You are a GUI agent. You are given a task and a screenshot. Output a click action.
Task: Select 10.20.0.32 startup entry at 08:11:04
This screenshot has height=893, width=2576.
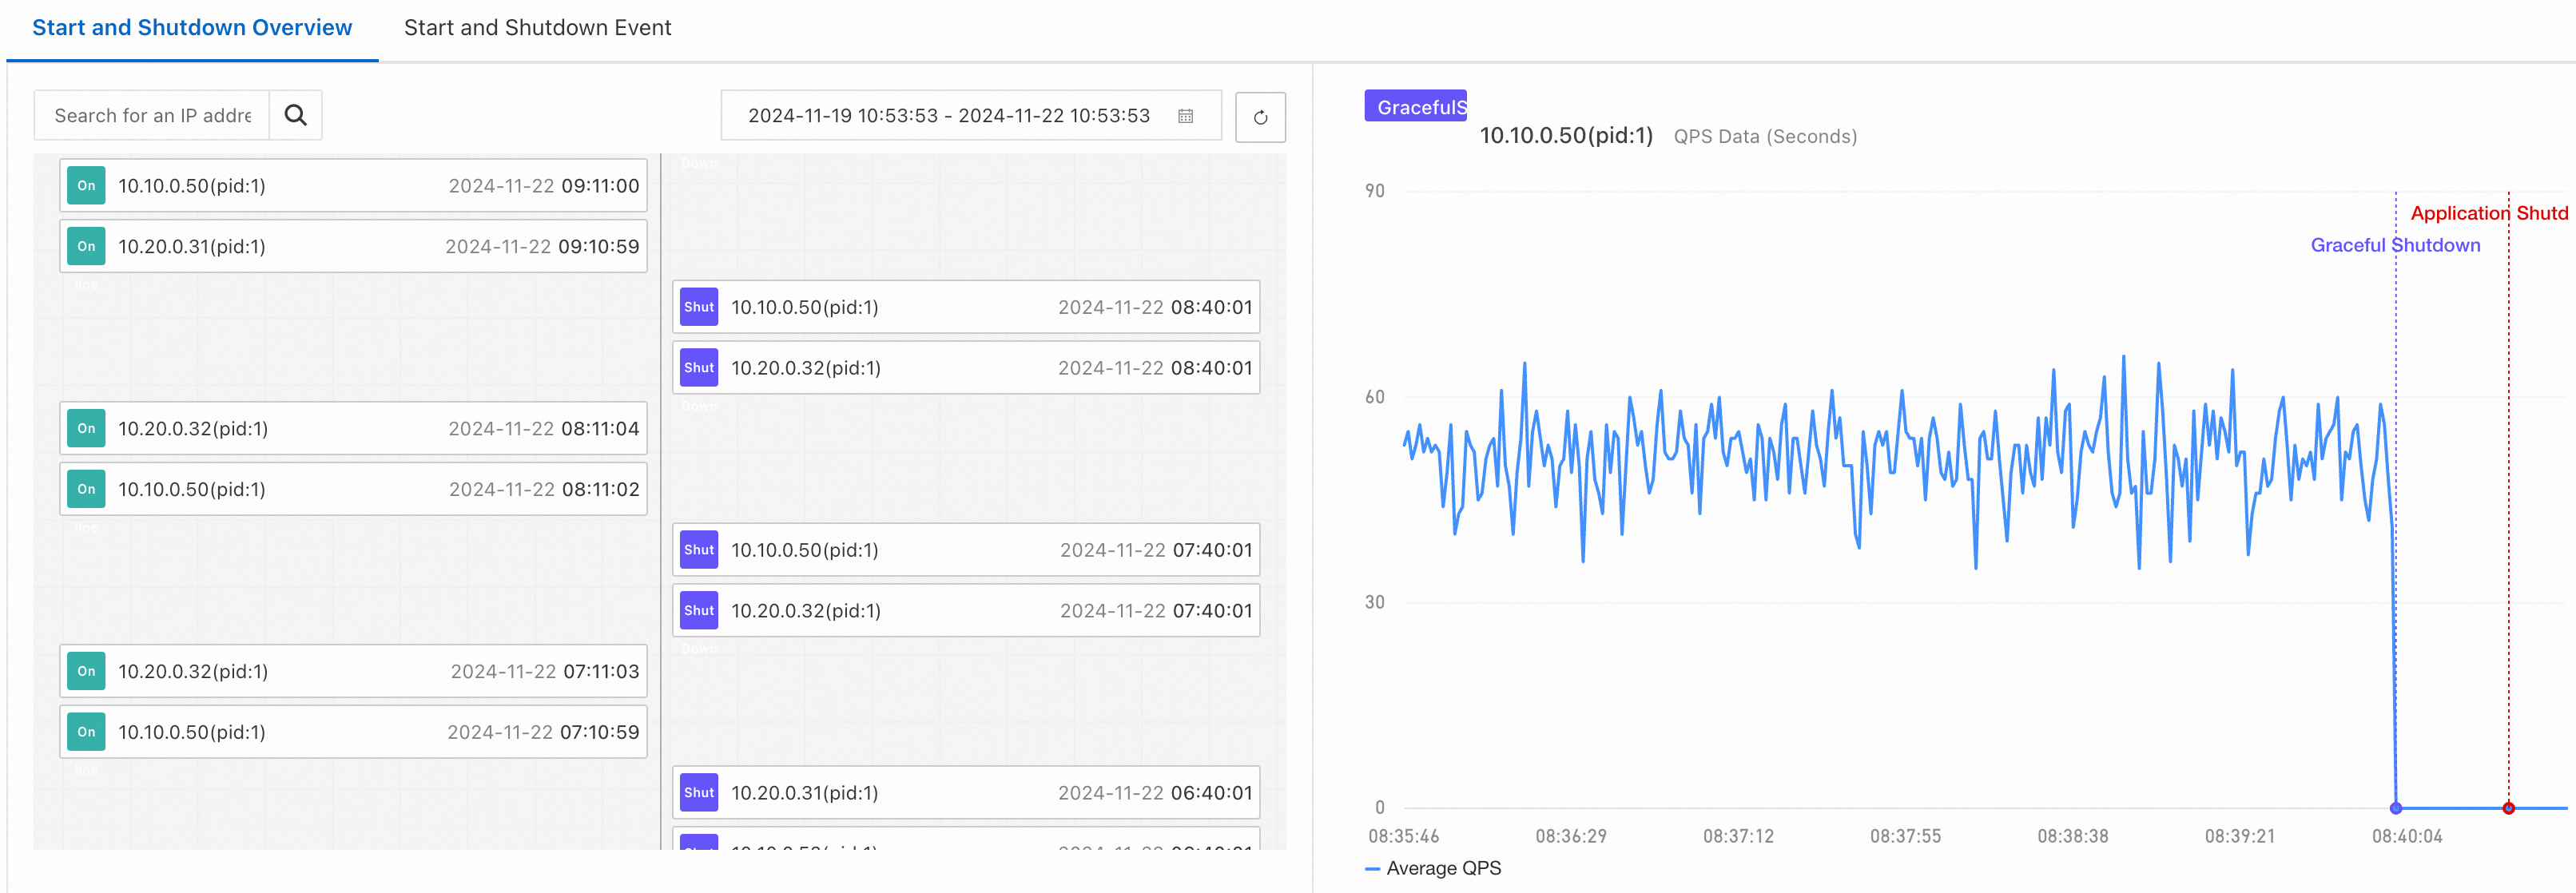(x=353, y=429)
